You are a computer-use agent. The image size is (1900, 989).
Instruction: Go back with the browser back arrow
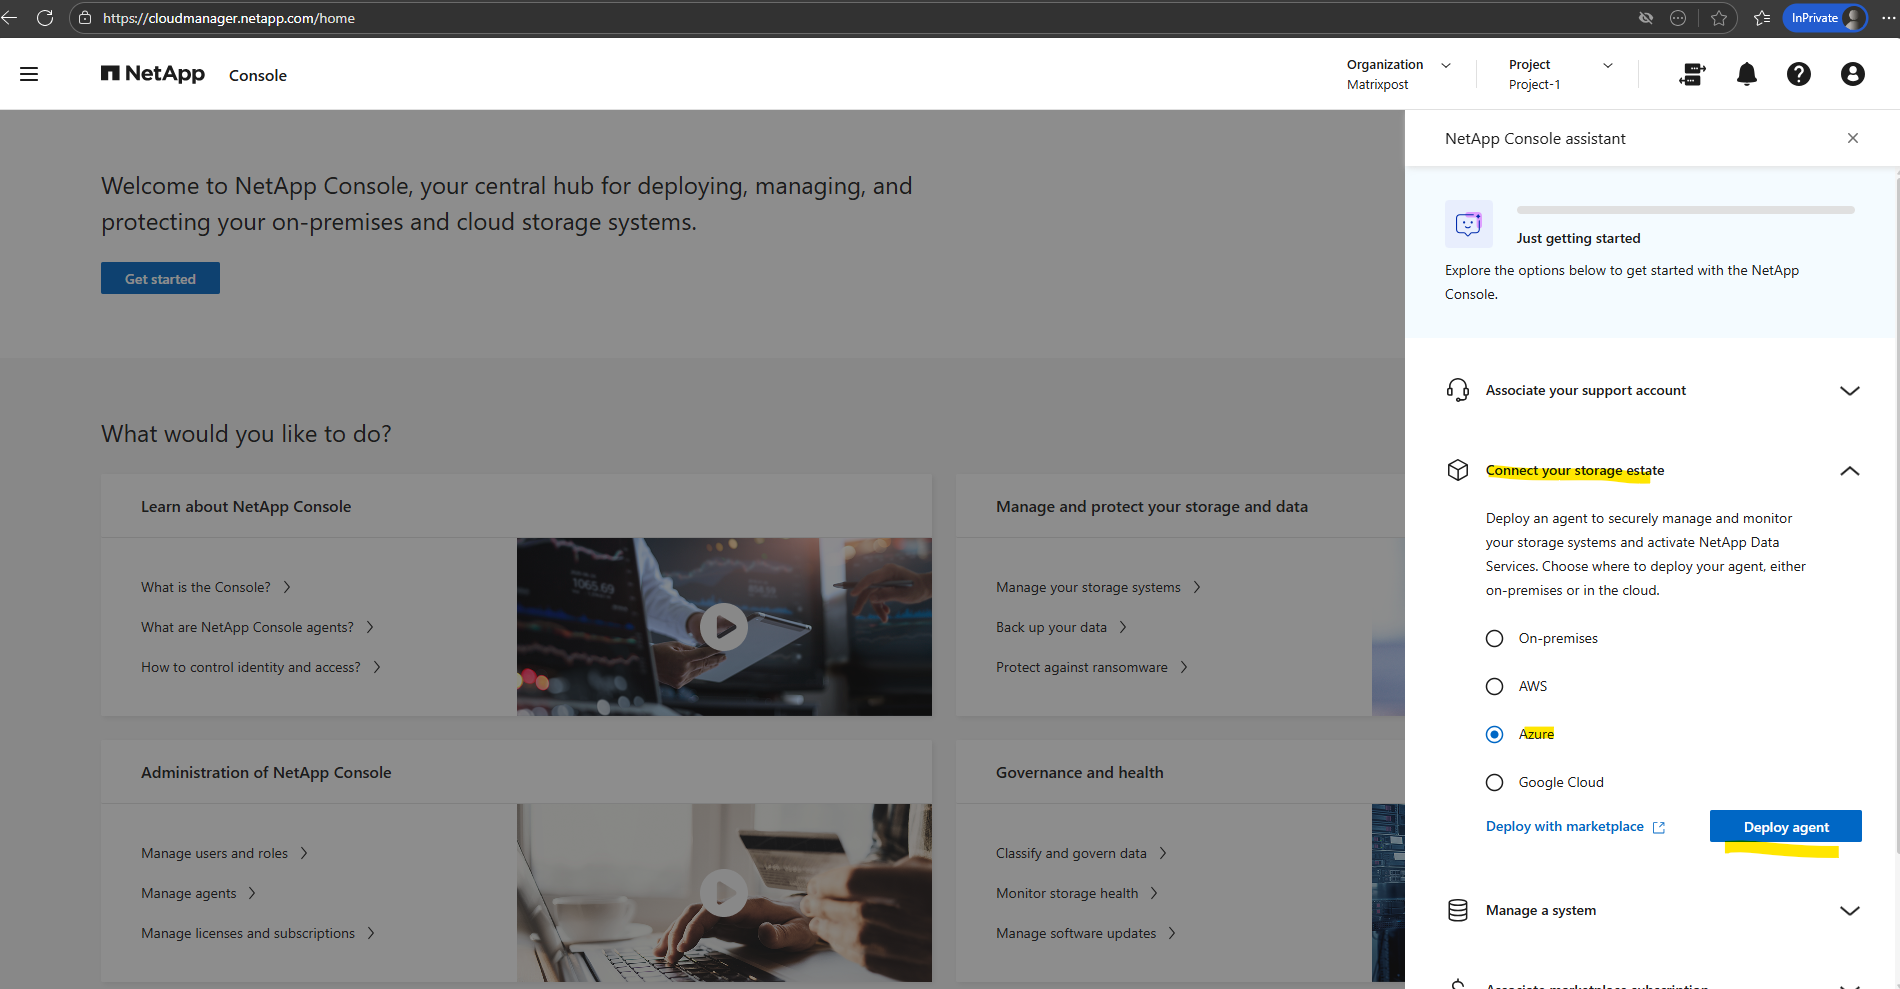[x=10, y=18]
